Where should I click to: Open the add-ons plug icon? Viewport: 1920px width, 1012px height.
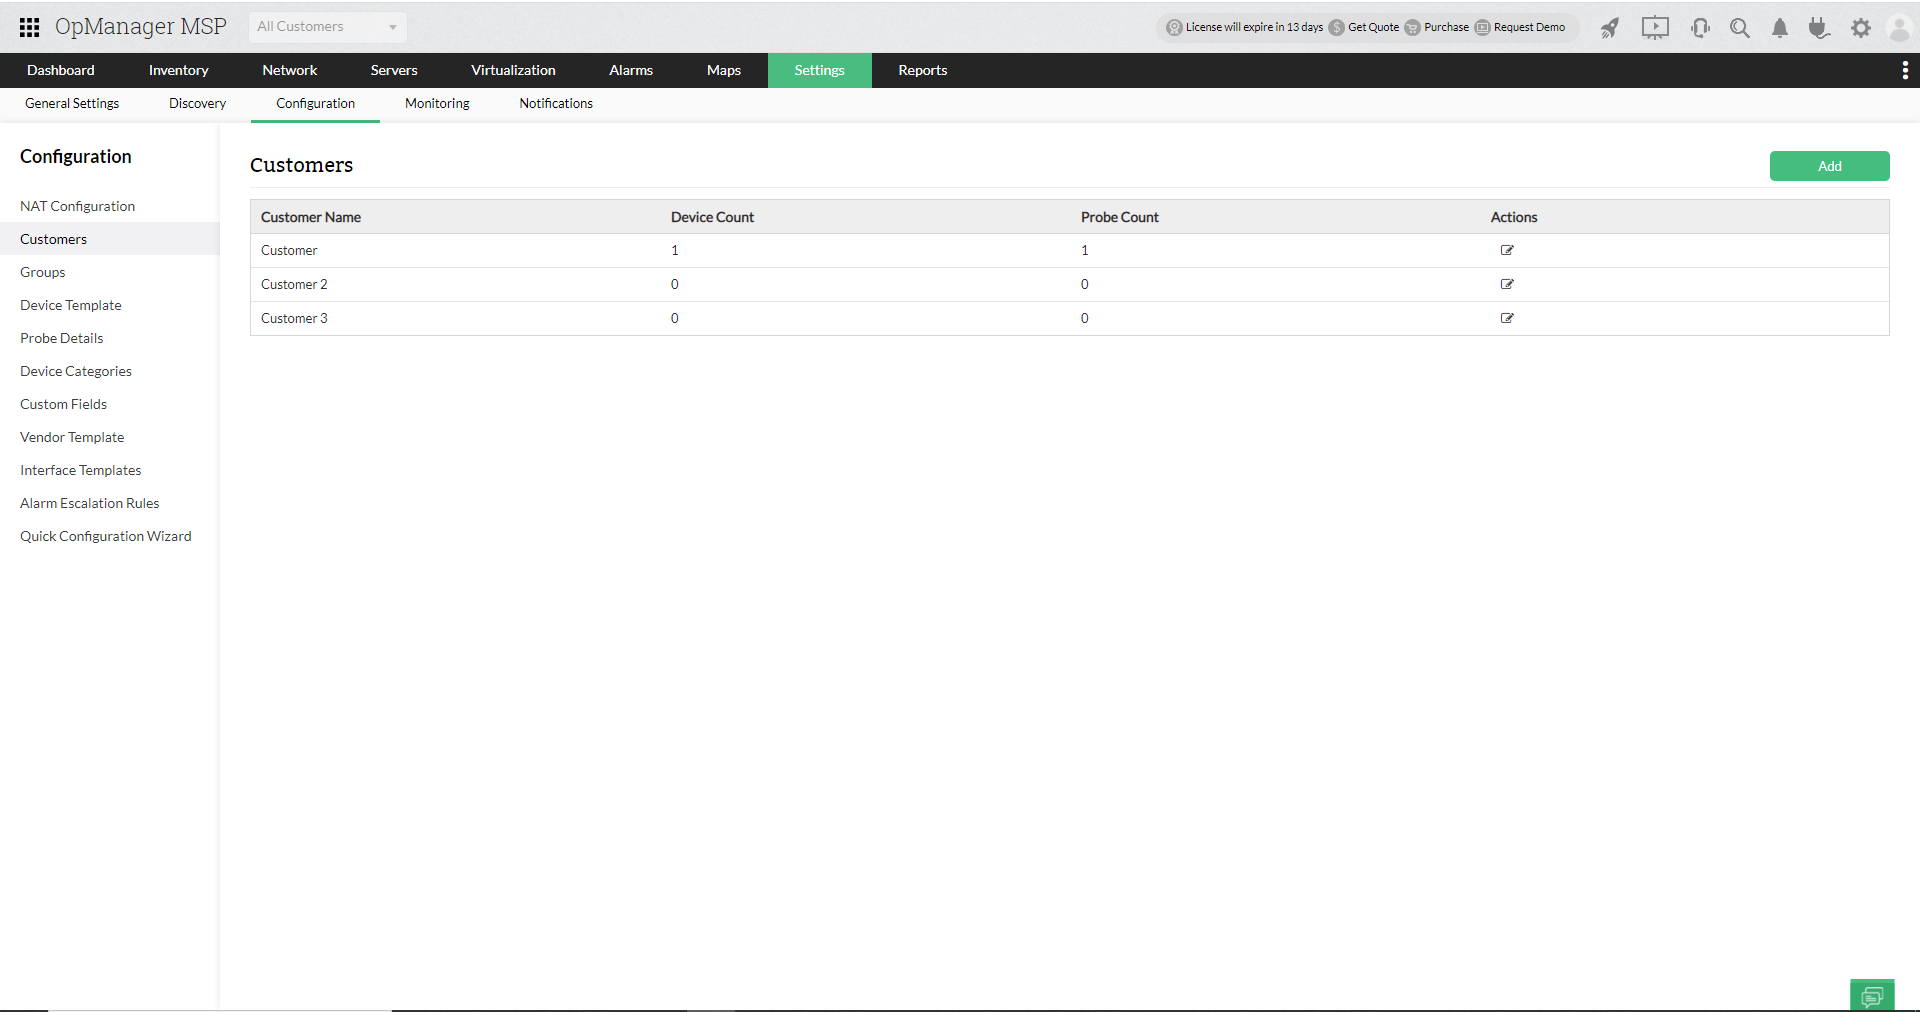tap(1819, 28)
